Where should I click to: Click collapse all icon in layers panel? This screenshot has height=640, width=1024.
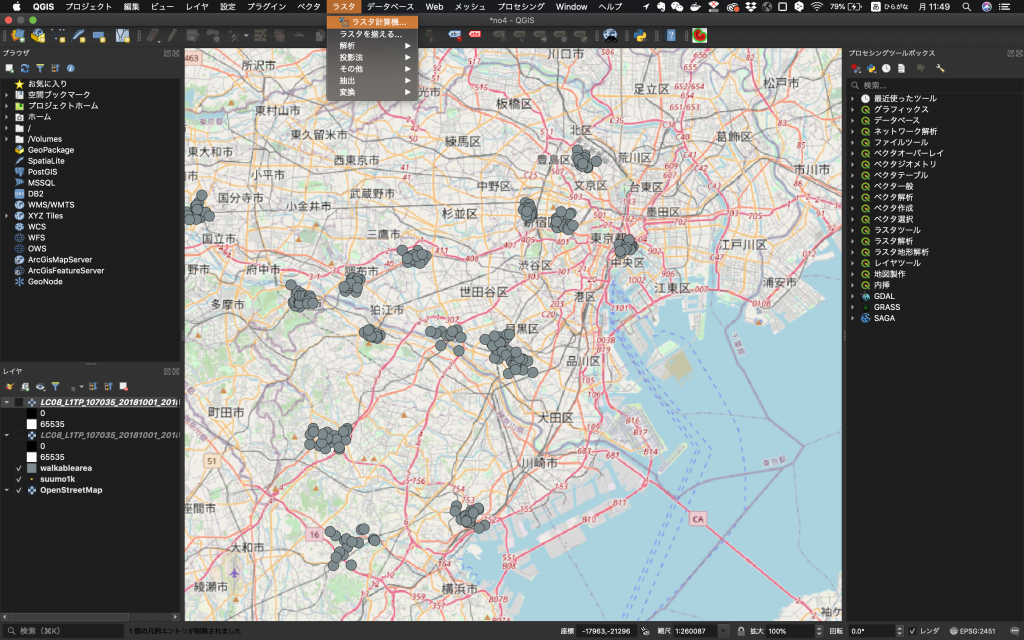pos(108,387)
